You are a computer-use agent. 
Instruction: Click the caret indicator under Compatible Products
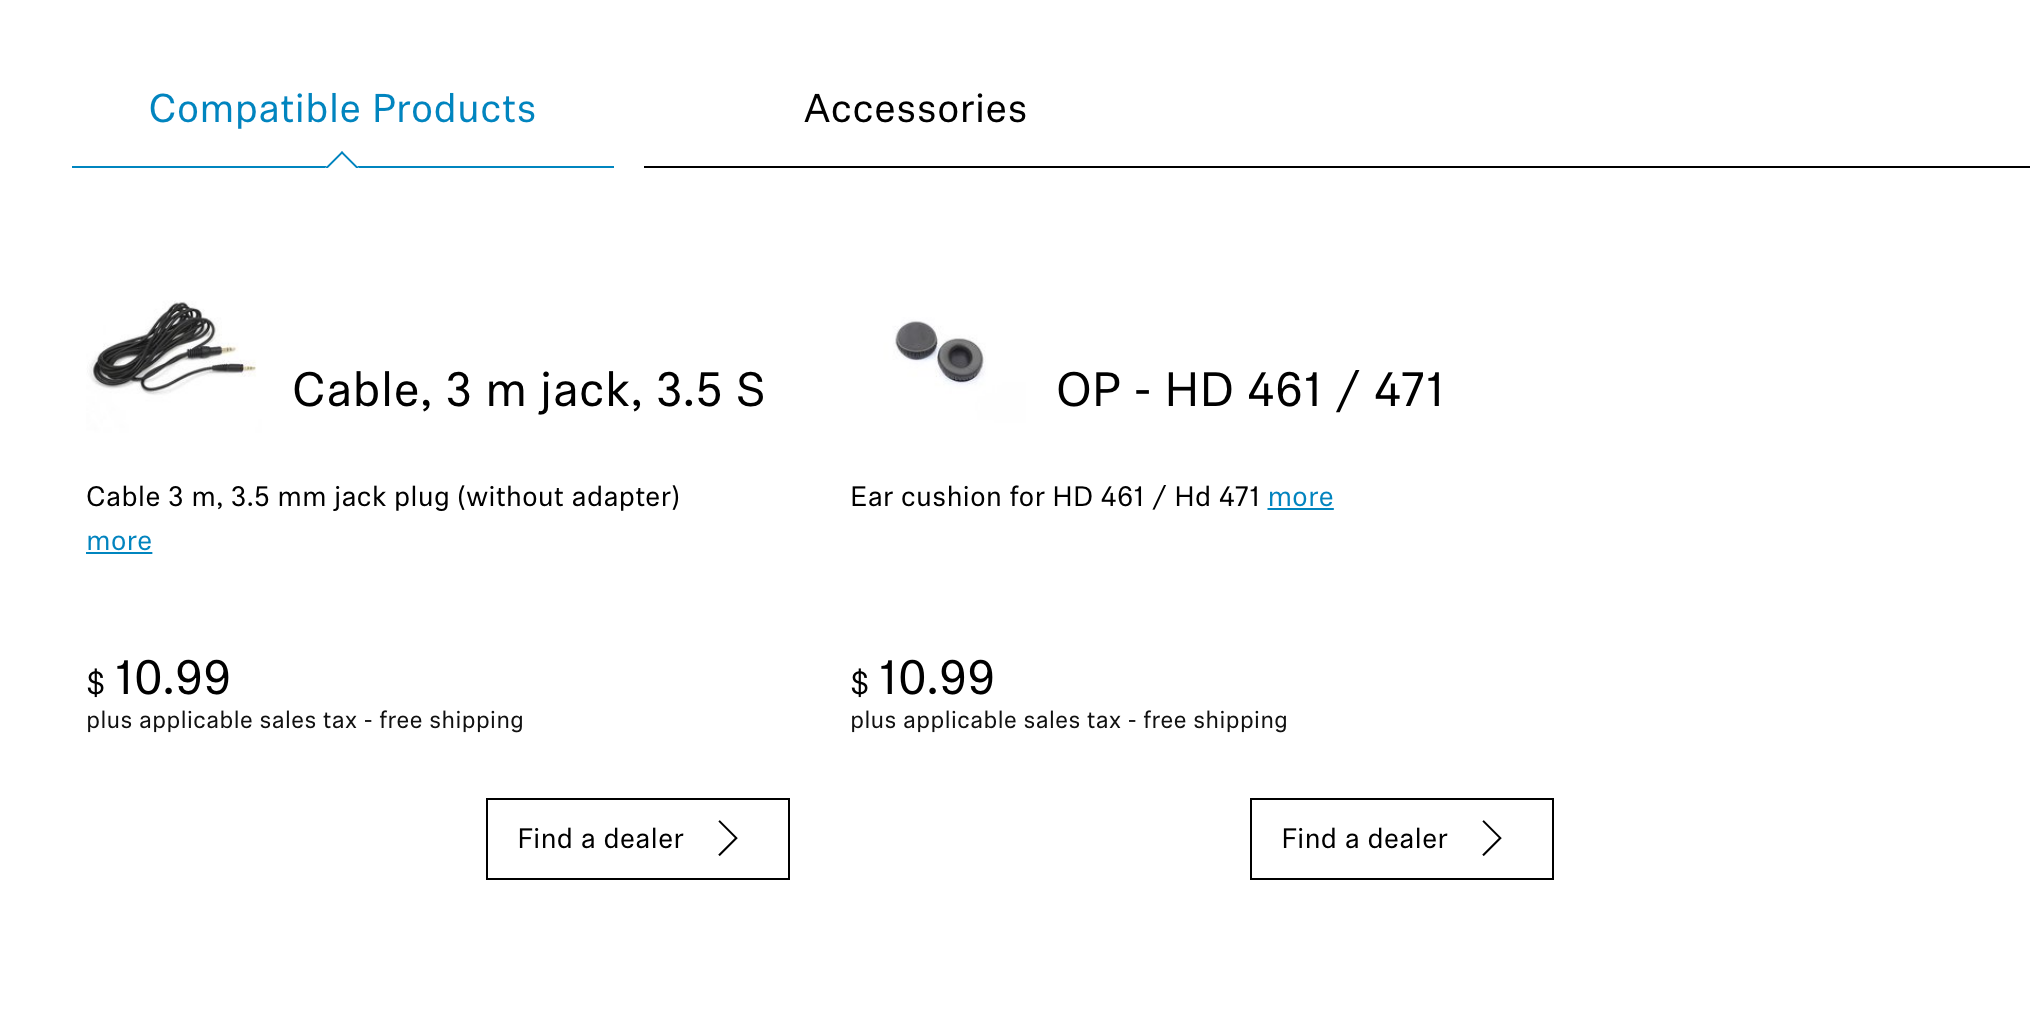342,159
